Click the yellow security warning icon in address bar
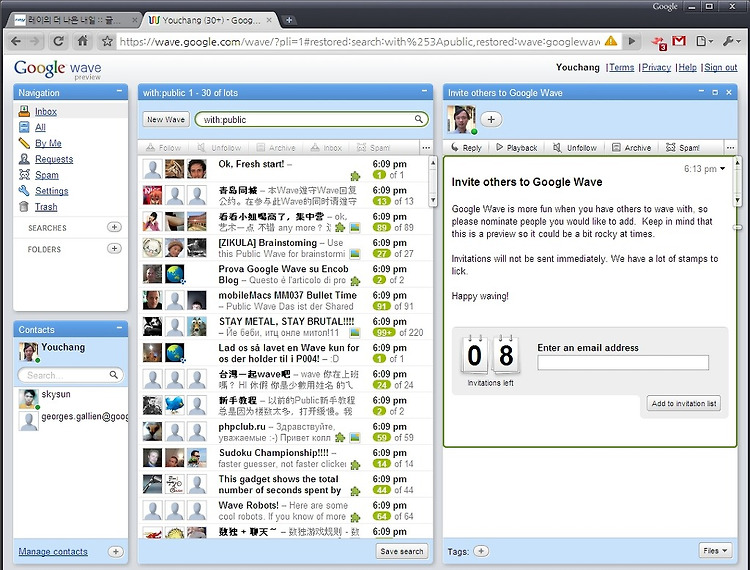Viewport: 750px width, 570px height. click(611, 41)
